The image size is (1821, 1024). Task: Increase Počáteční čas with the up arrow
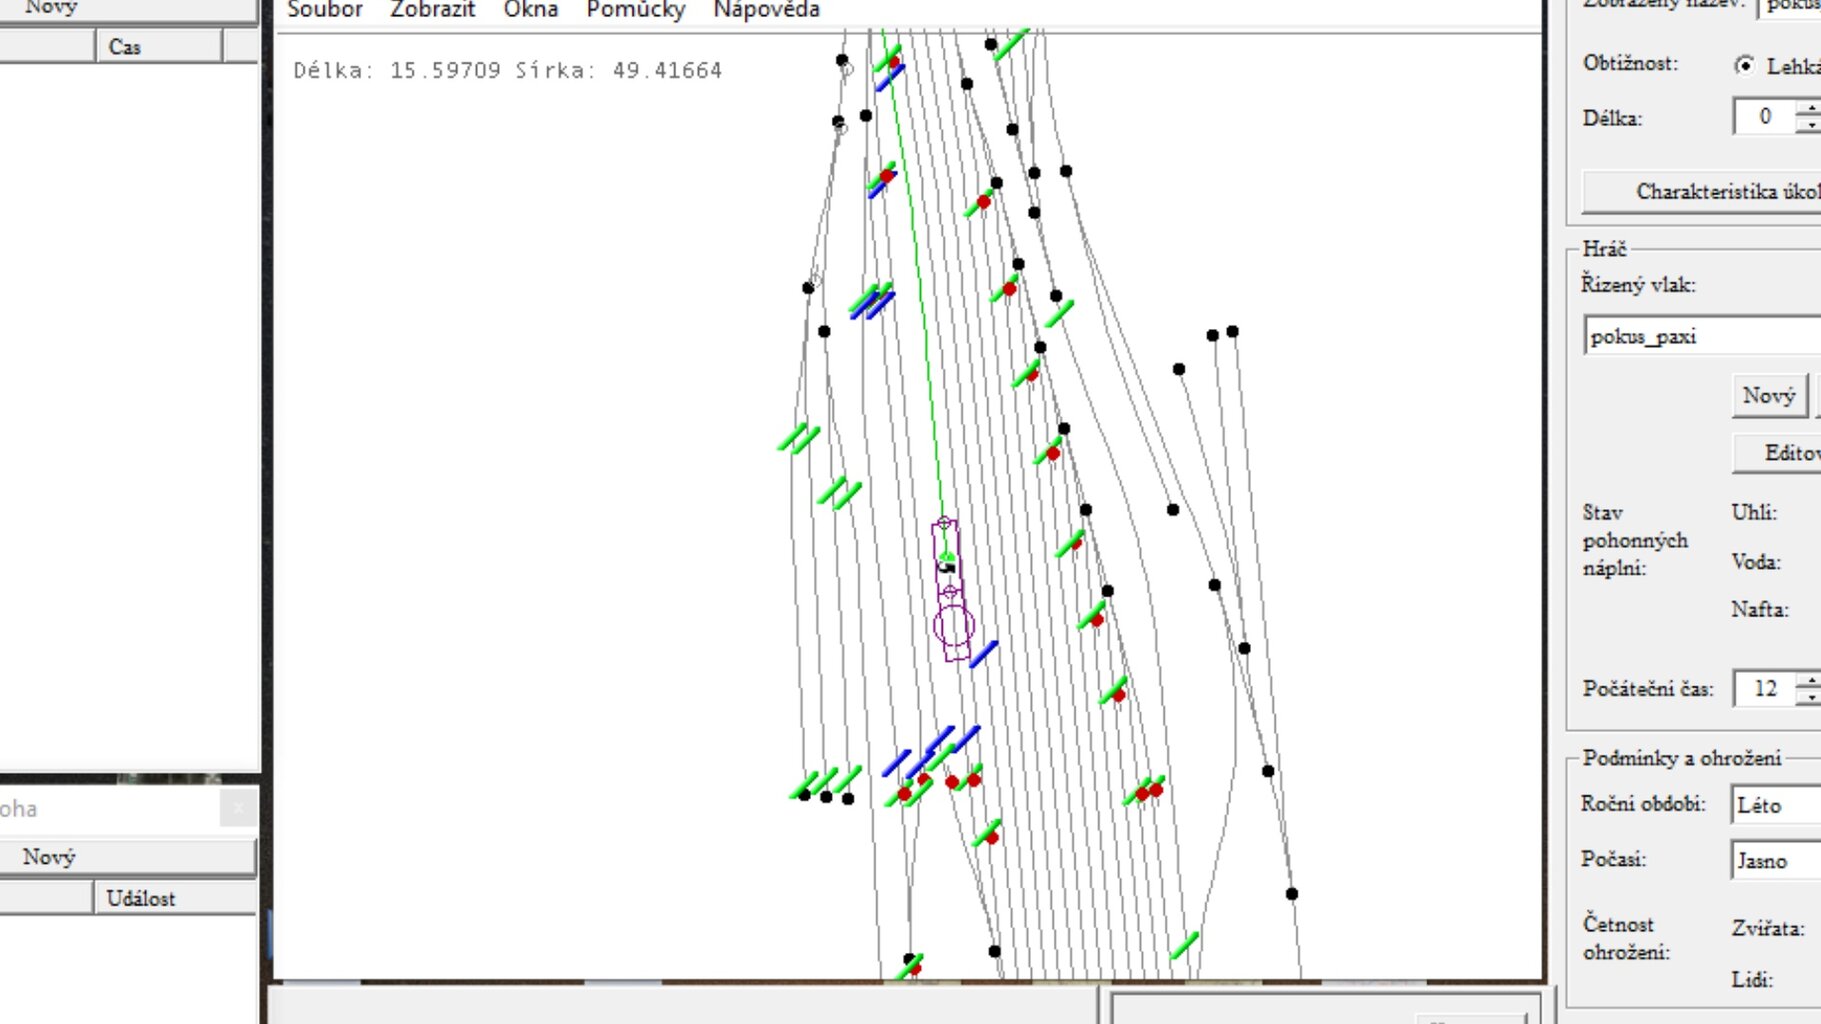[x=1809, y=680]
